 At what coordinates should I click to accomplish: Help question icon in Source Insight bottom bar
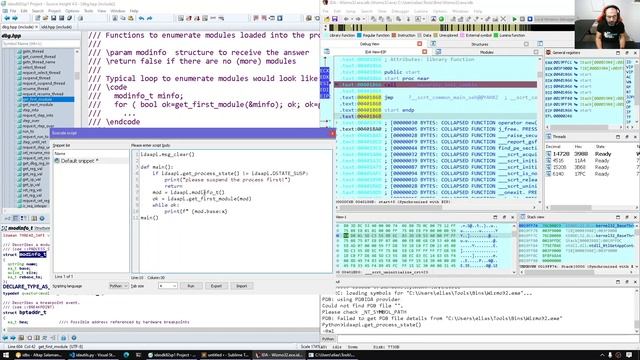[x=74, y=338]
